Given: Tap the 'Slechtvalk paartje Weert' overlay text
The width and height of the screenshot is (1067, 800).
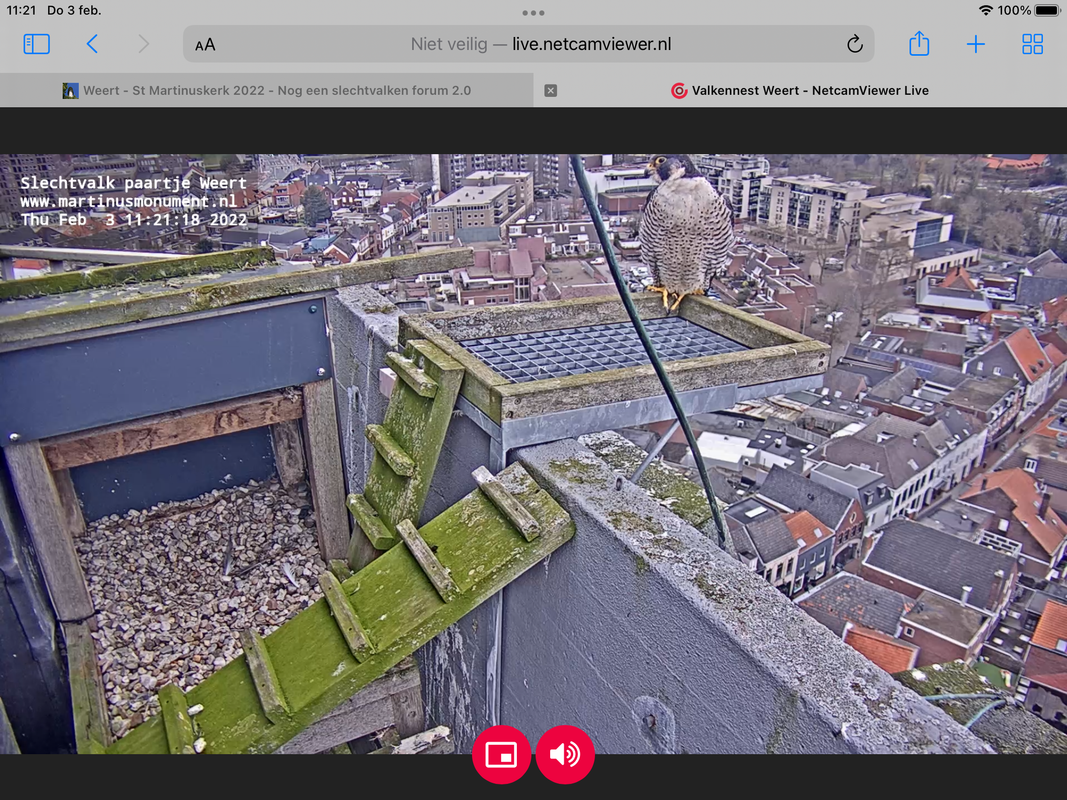Looking at the screenshot, I should 133,183.
